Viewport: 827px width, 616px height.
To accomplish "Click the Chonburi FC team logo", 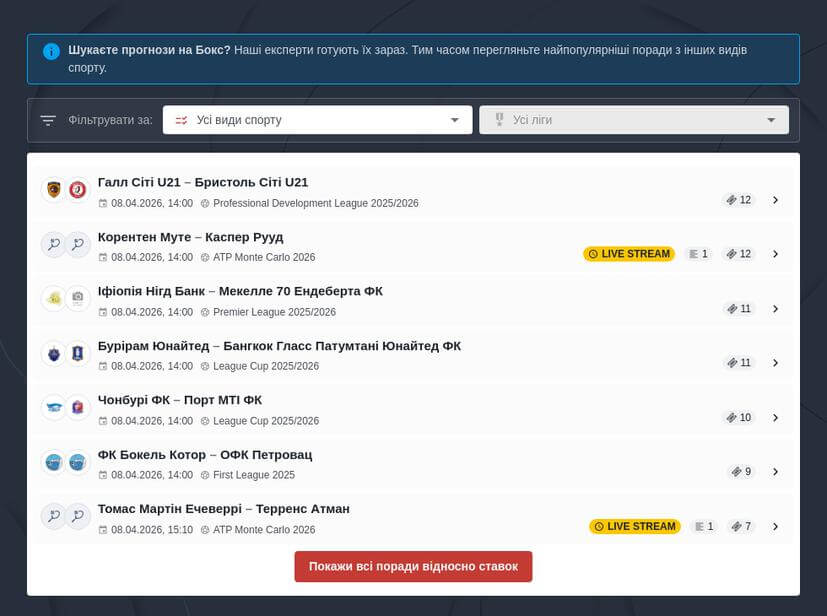I will 53,407.
